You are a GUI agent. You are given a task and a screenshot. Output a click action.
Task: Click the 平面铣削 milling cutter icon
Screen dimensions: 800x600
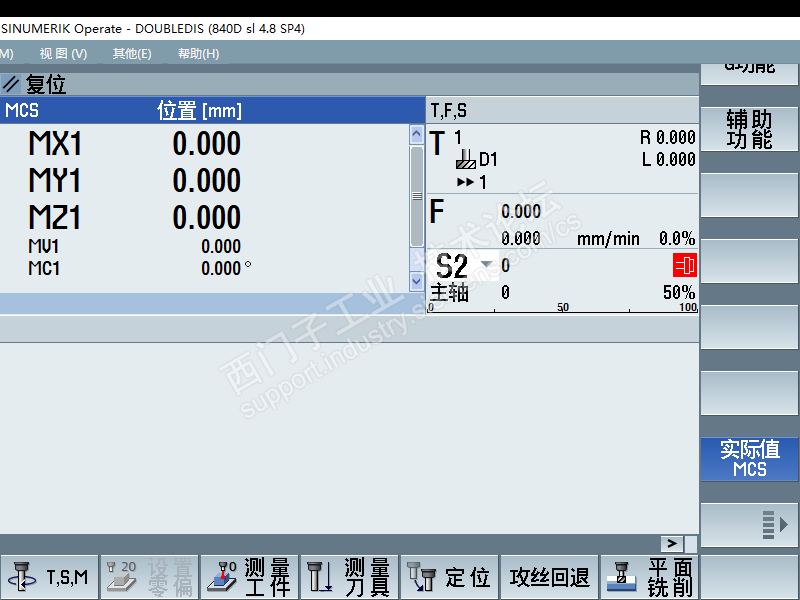coord(621,577)
